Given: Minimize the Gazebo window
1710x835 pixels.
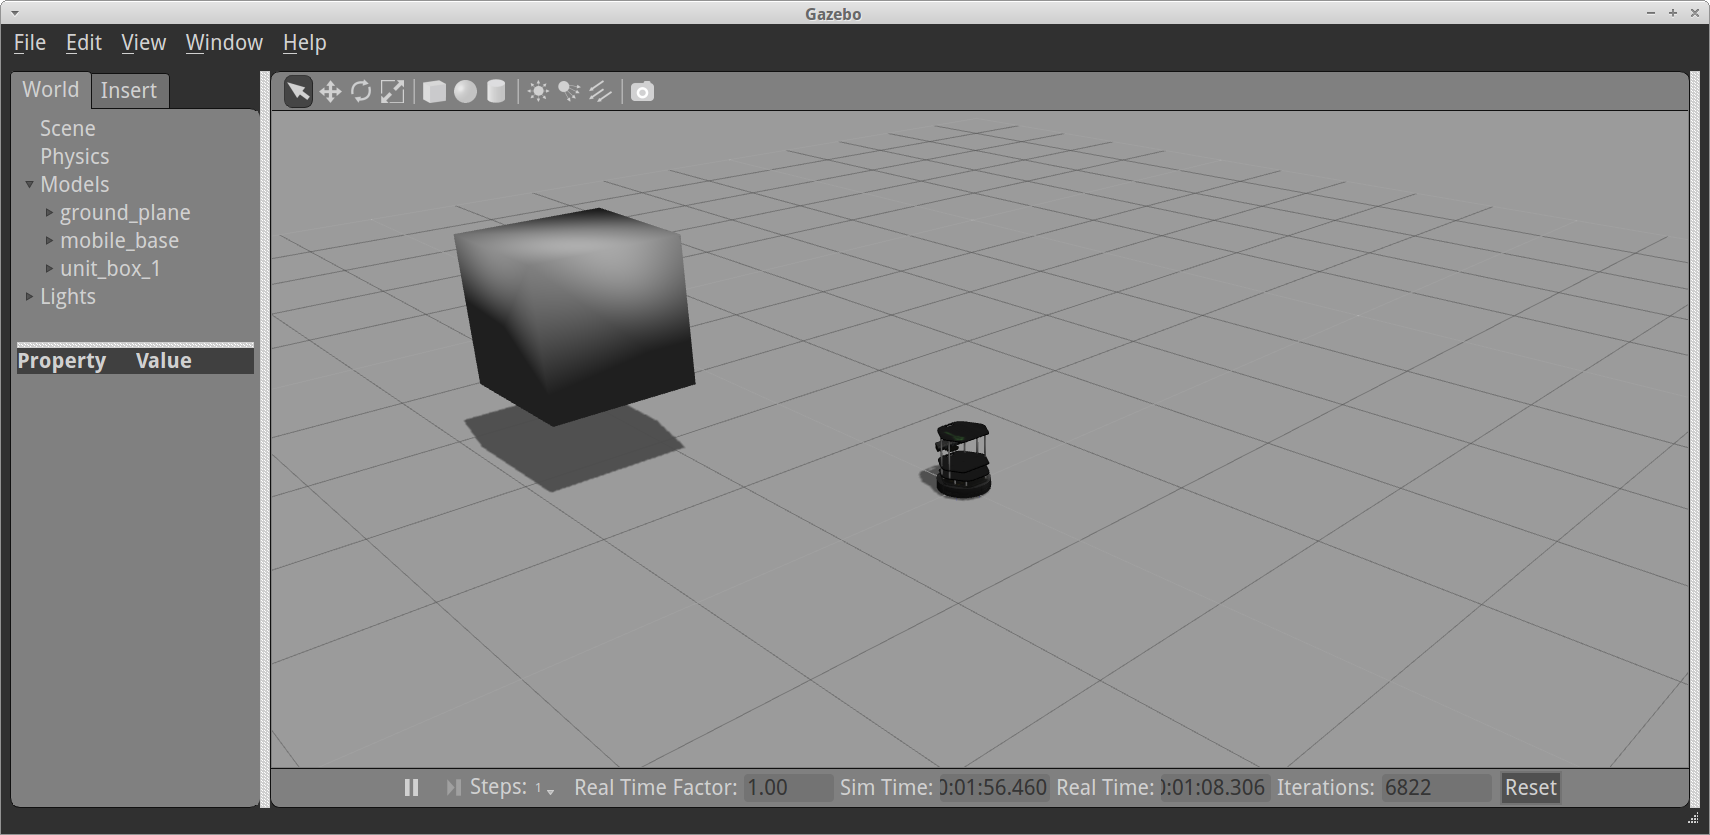Looking at the screenshot, I should coord(1651,13).
